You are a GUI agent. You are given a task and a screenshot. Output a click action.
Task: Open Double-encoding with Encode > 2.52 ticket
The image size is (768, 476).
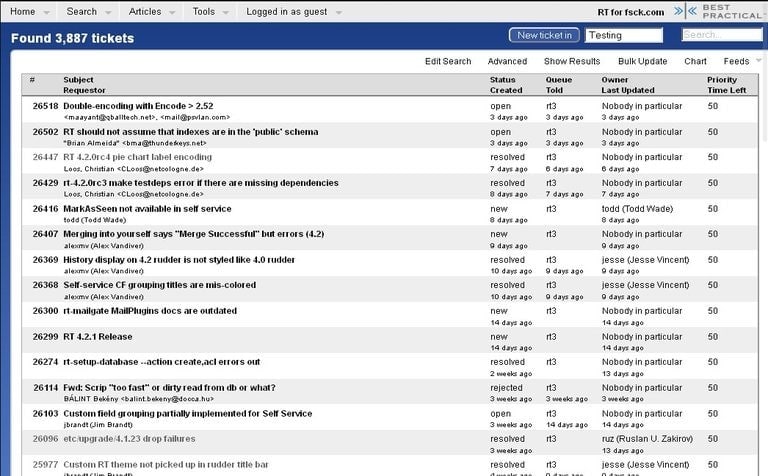[x=138, y=106]
